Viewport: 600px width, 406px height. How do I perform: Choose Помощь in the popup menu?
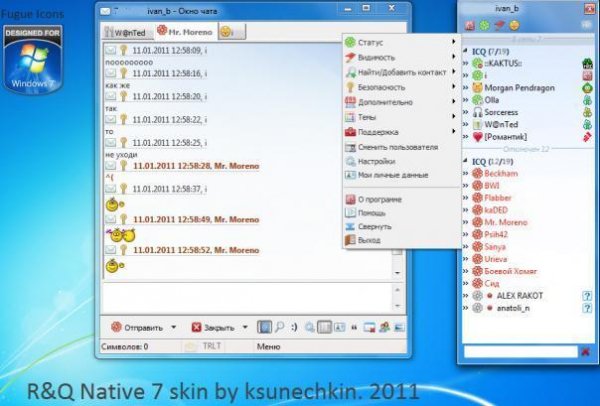coord(401,213)
